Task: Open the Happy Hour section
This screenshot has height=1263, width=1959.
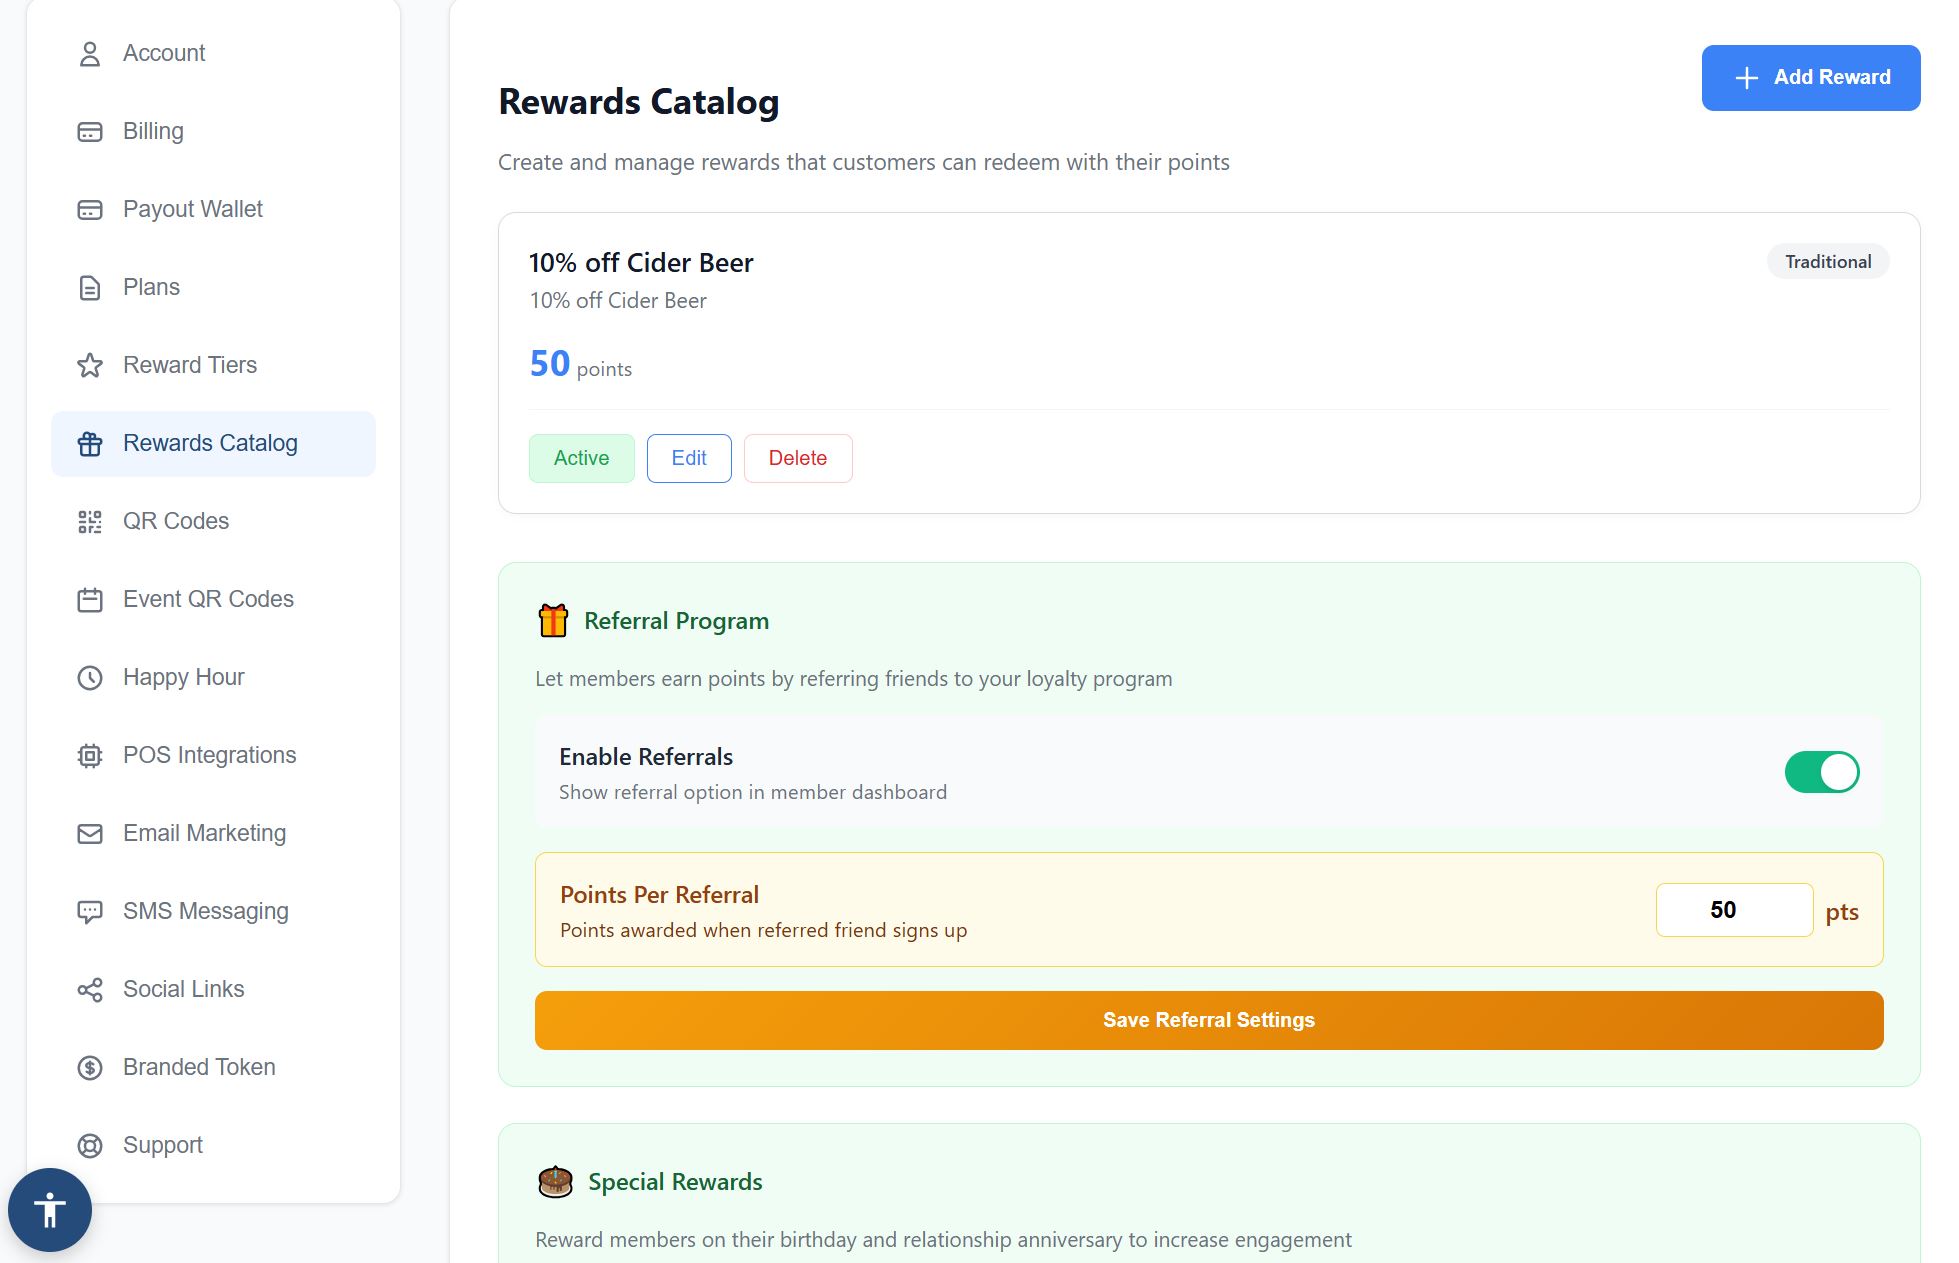Action: click(x=213, y=677)
